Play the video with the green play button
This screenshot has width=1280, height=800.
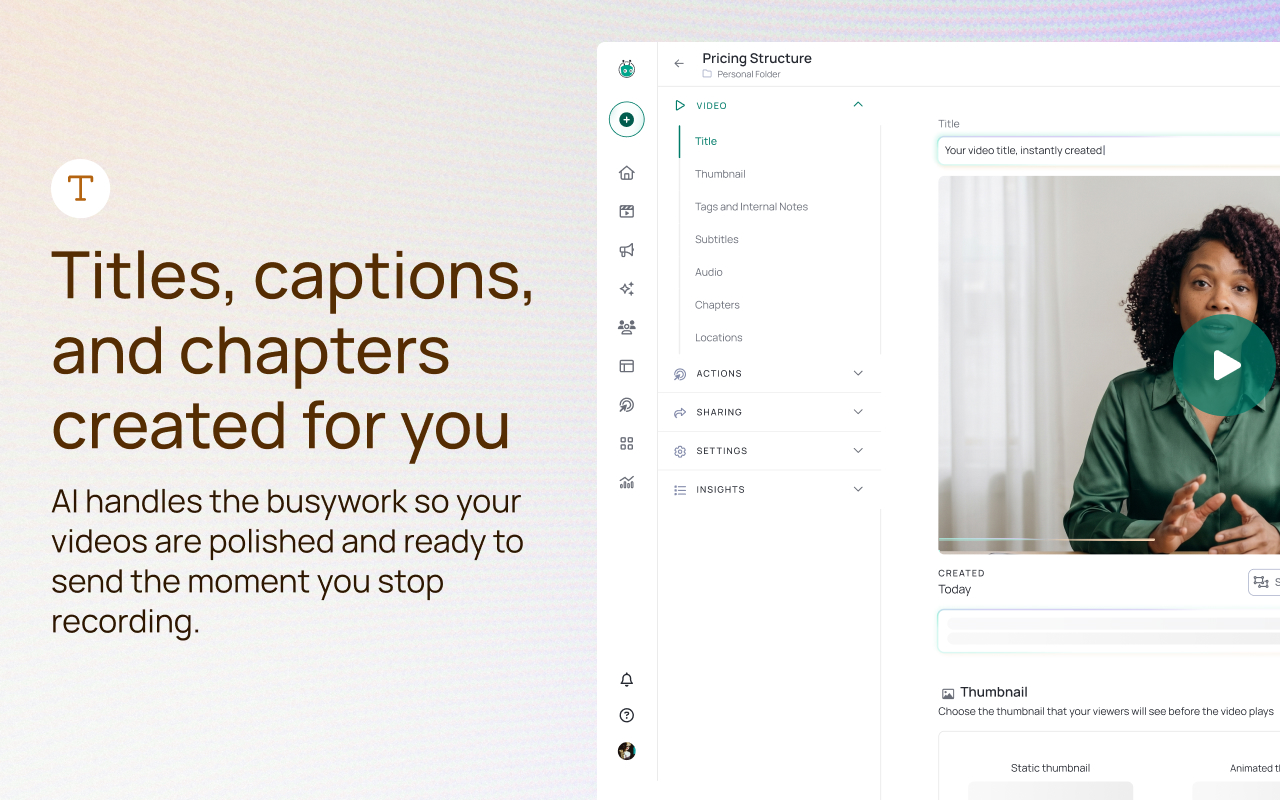(1225, 365)
